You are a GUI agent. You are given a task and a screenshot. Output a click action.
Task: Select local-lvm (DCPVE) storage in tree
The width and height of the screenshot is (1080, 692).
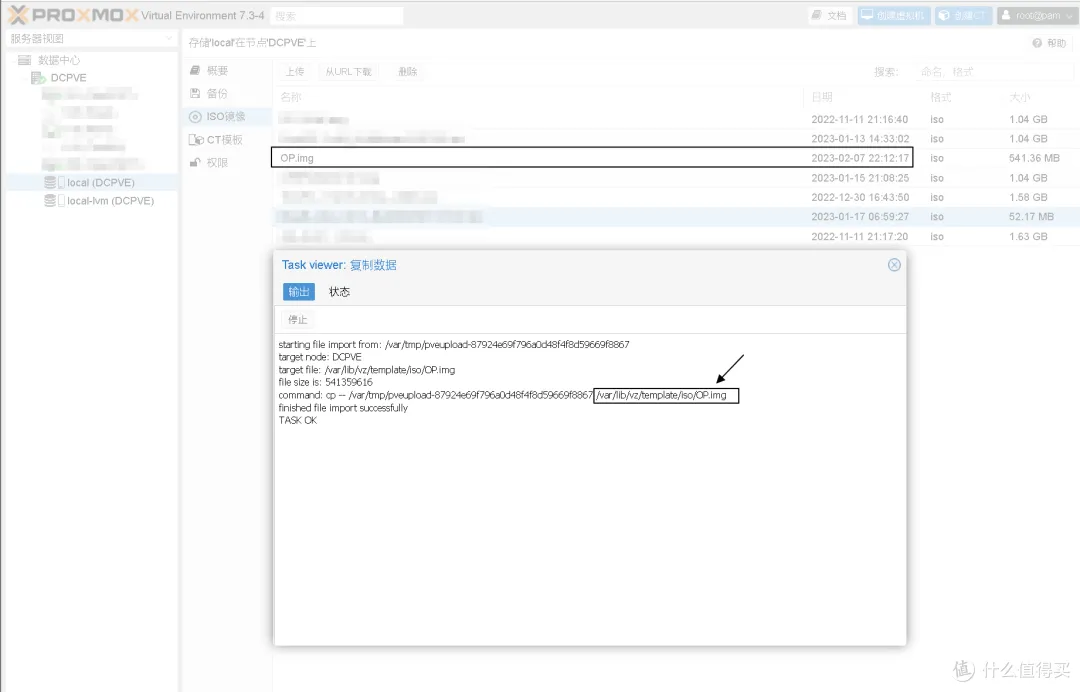pos(109,201)
